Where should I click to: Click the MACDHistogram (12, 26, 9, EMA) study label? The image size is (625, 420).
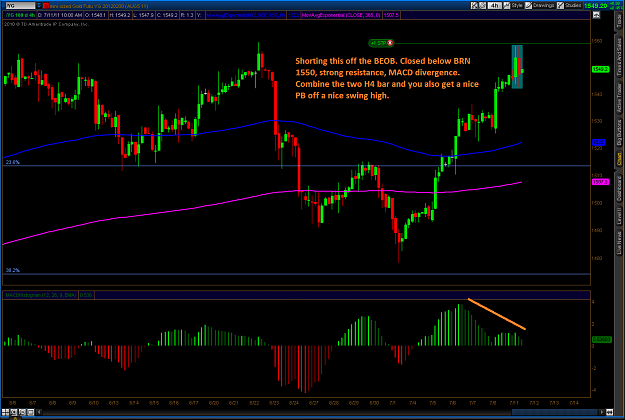tap(40, 295)
